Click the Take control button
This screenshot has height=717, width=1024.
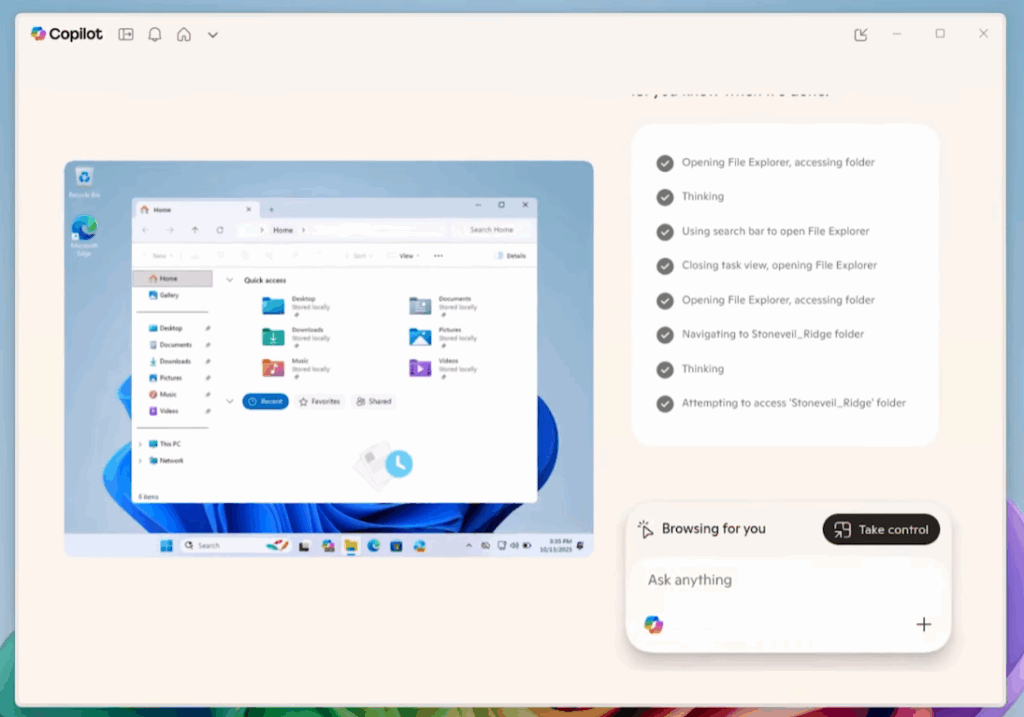point(881,529)
